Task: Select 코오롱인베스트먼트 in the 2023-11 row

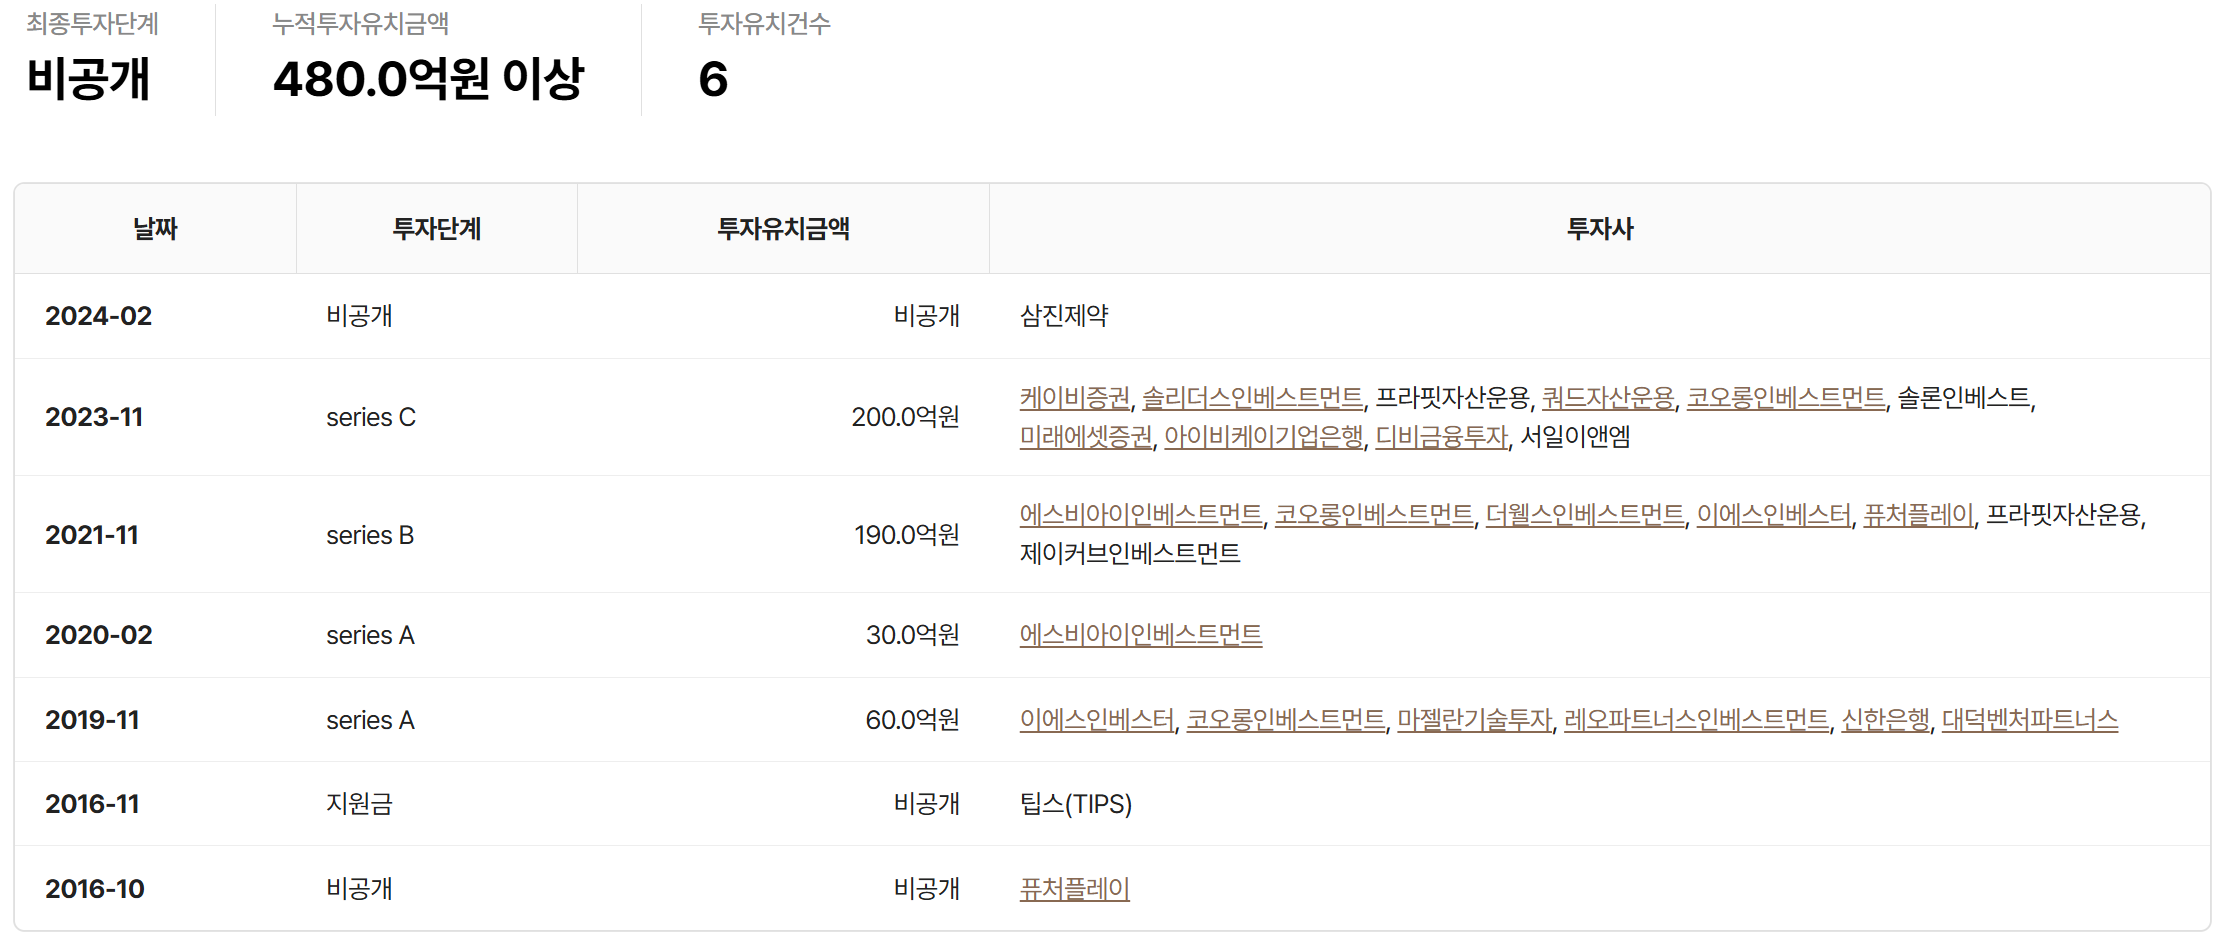Action: [1785, 398]
